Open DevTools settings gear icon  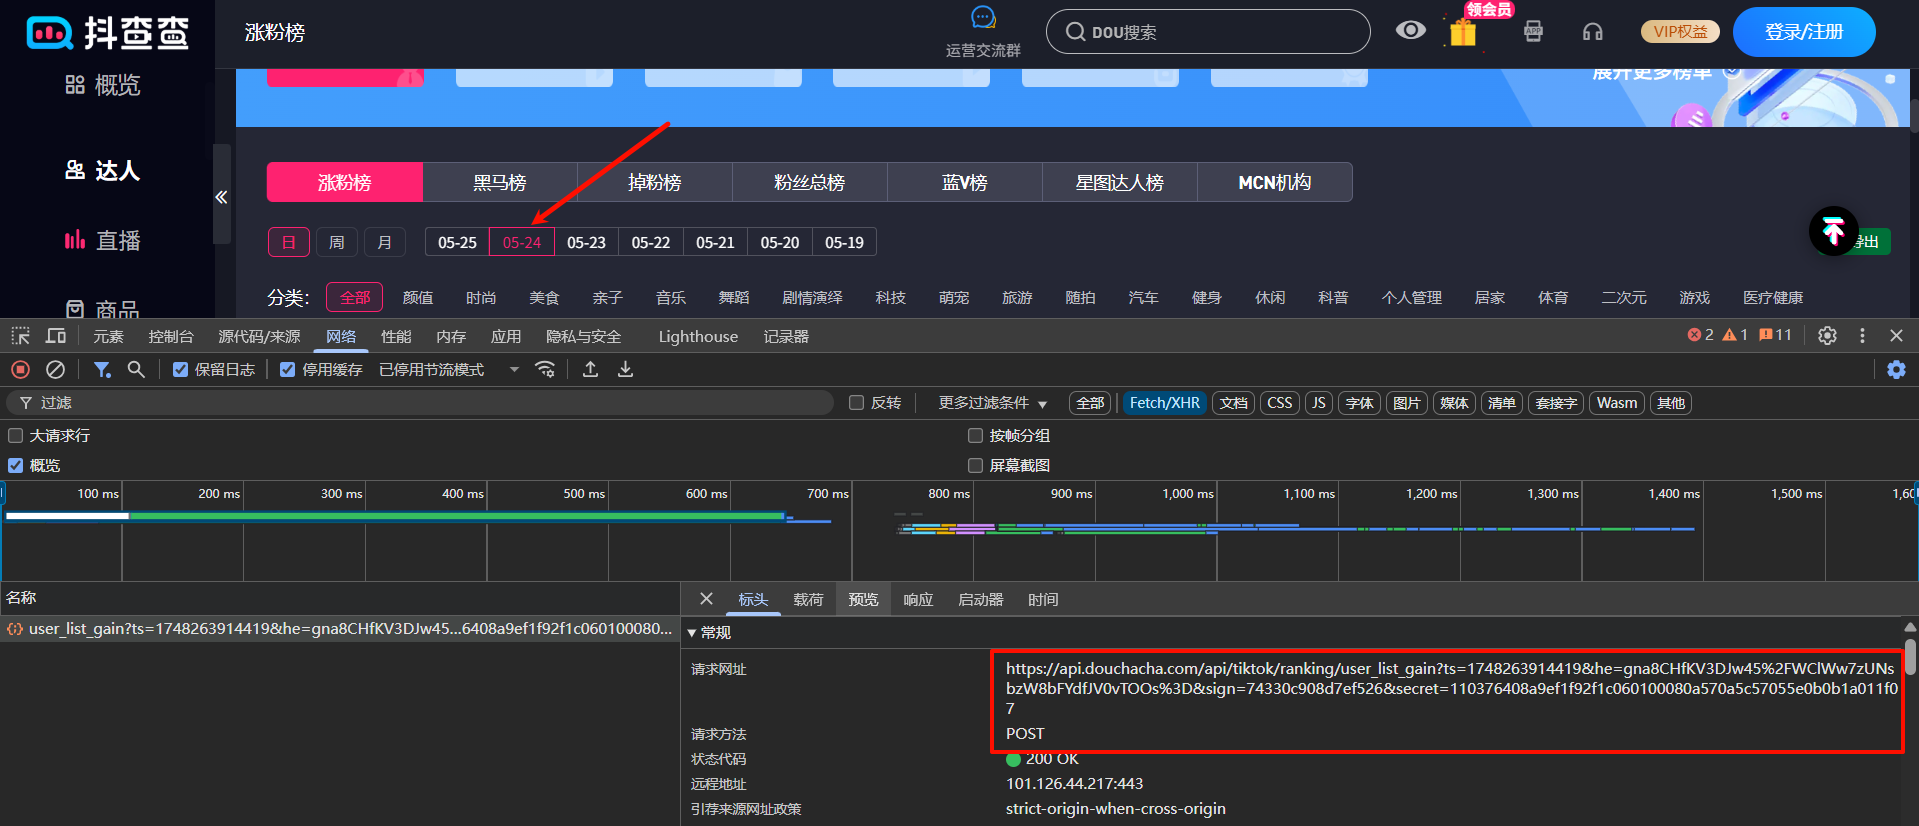click(1827, 336)
